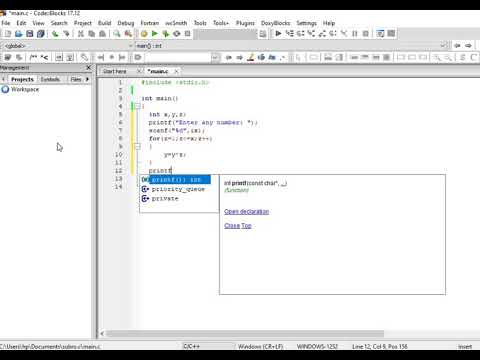Viewport: 480px width, 360px height.
Task: Toggle highlight search matches marker icon
Action: pyautogui.click(x=250, y=57)
